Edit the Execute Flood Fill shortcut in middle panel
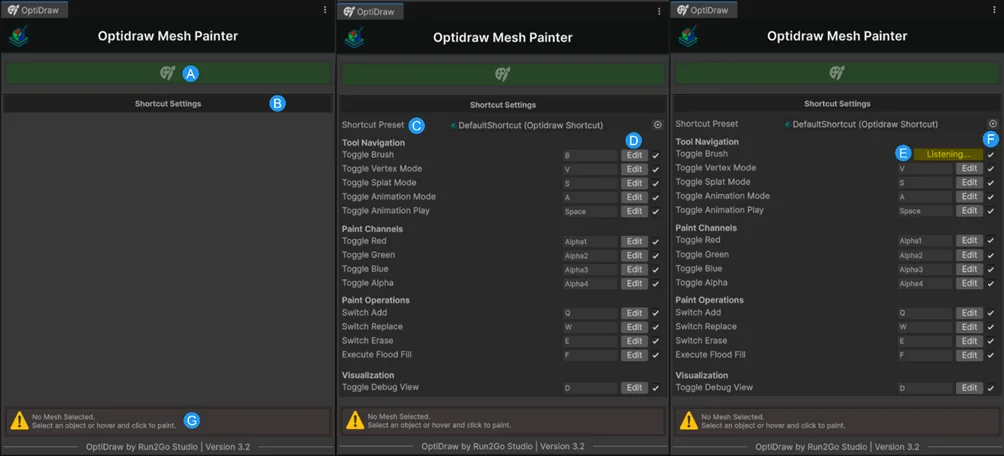 coord(634,355)
